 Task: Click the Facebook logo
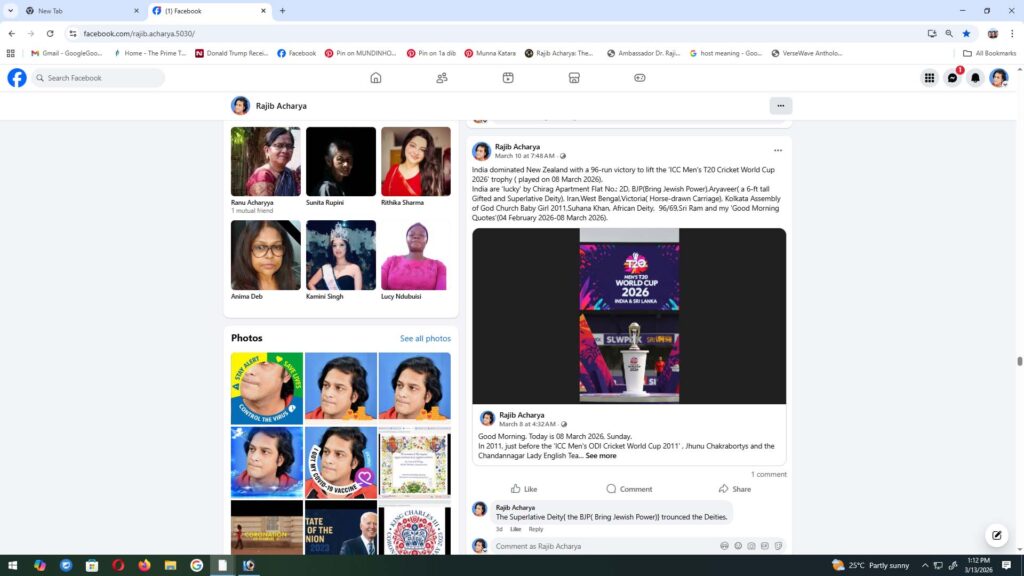[x=17, y=78]
